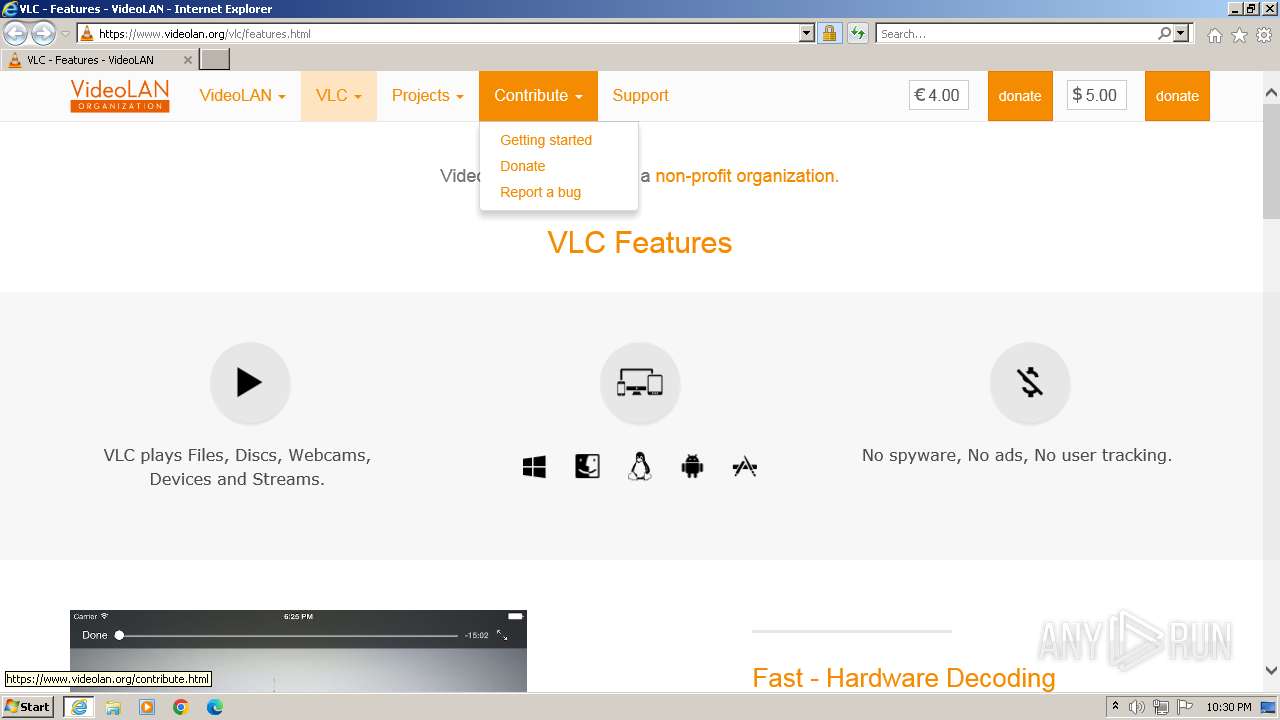Viewport: 1280px width, 720px height.
Task: Click the video progress slider in screenshot
Action: [x=287, y=635]
